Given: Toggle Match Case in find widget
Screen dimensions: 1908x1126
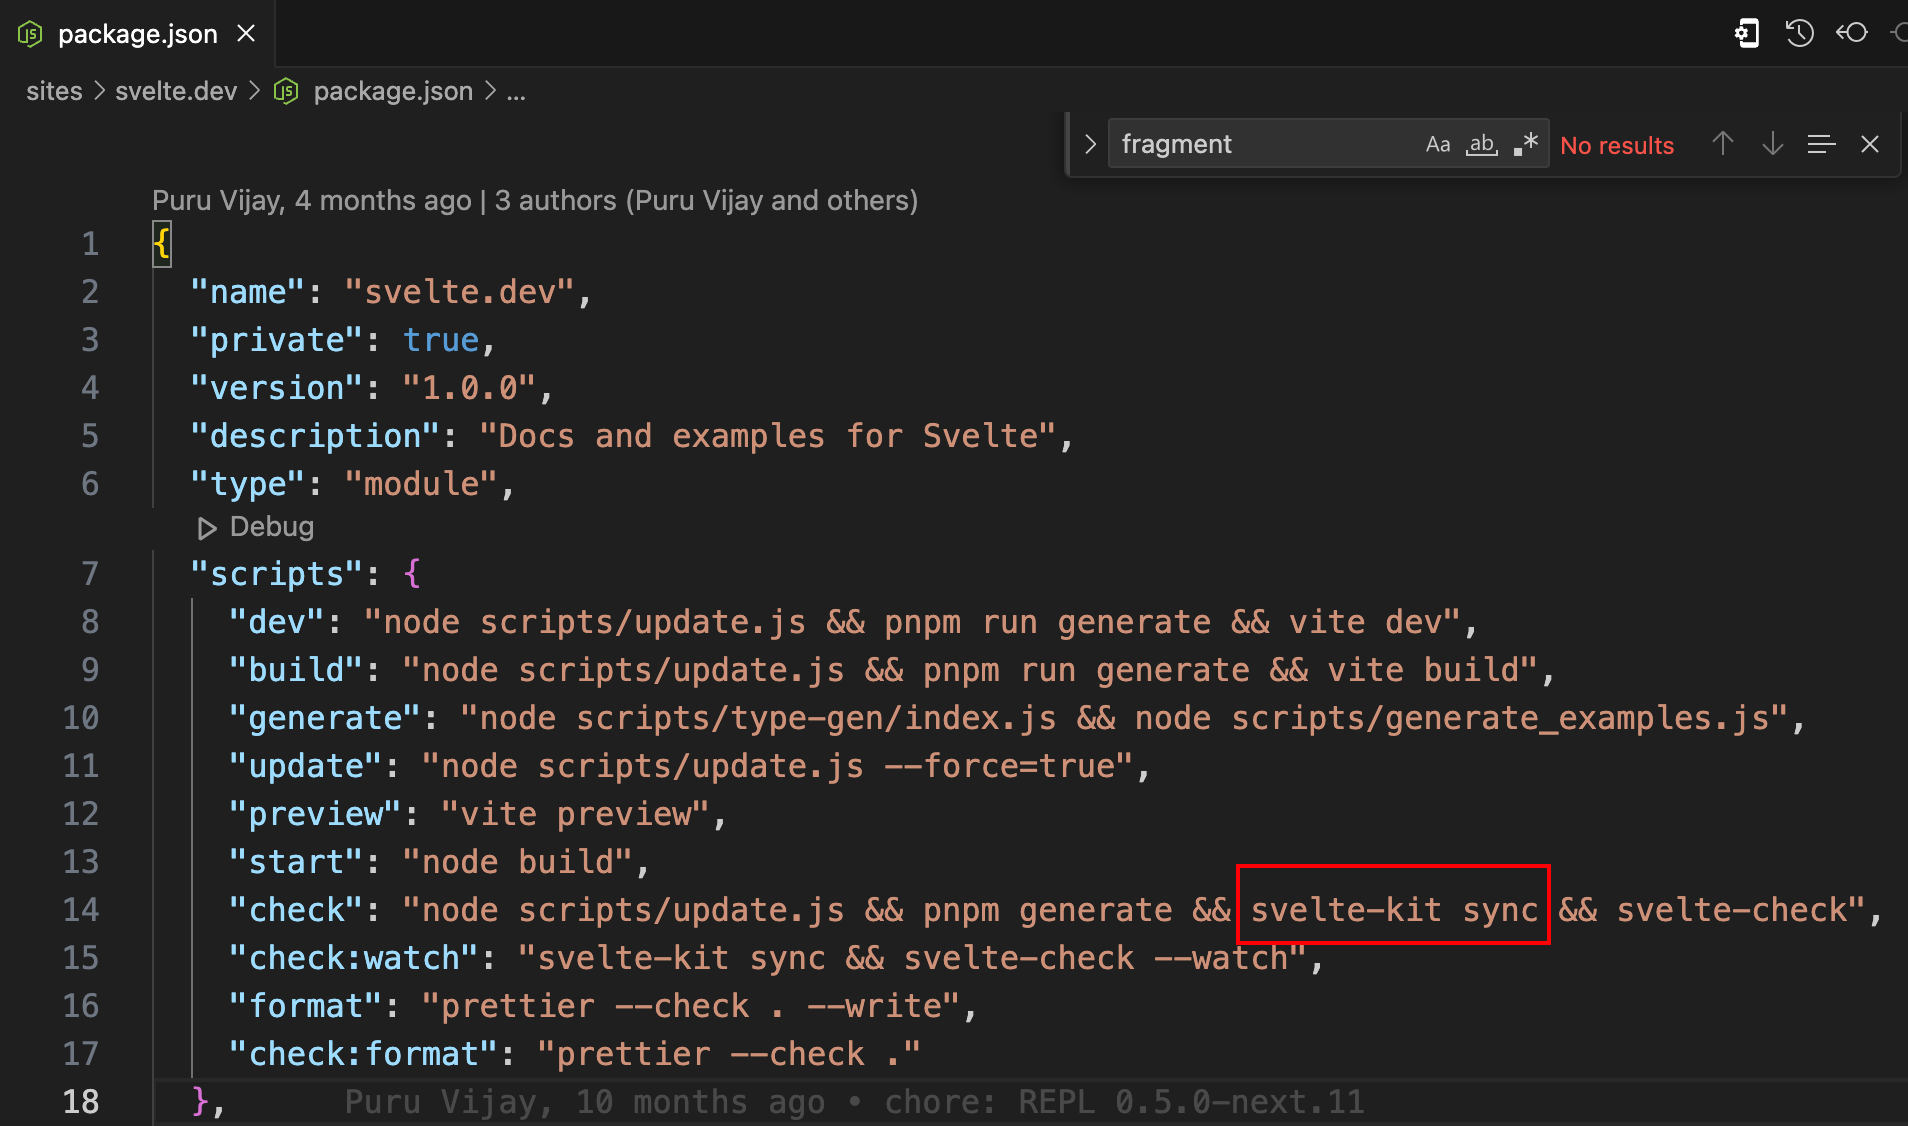Looking at the screenshot, I should click(x=1437, y=145).
